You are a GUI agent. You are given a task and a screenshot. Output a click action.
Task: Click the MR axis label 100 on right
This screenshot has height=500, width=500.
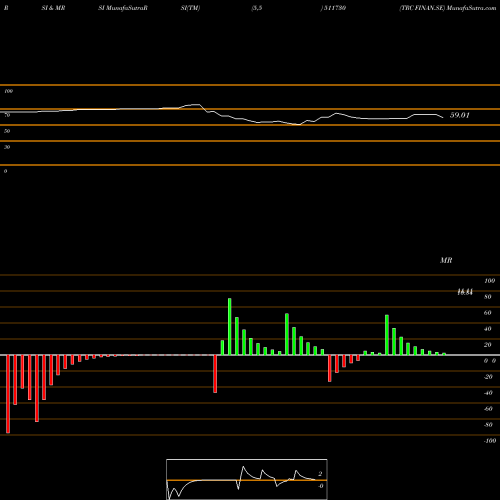pos(490,281)
